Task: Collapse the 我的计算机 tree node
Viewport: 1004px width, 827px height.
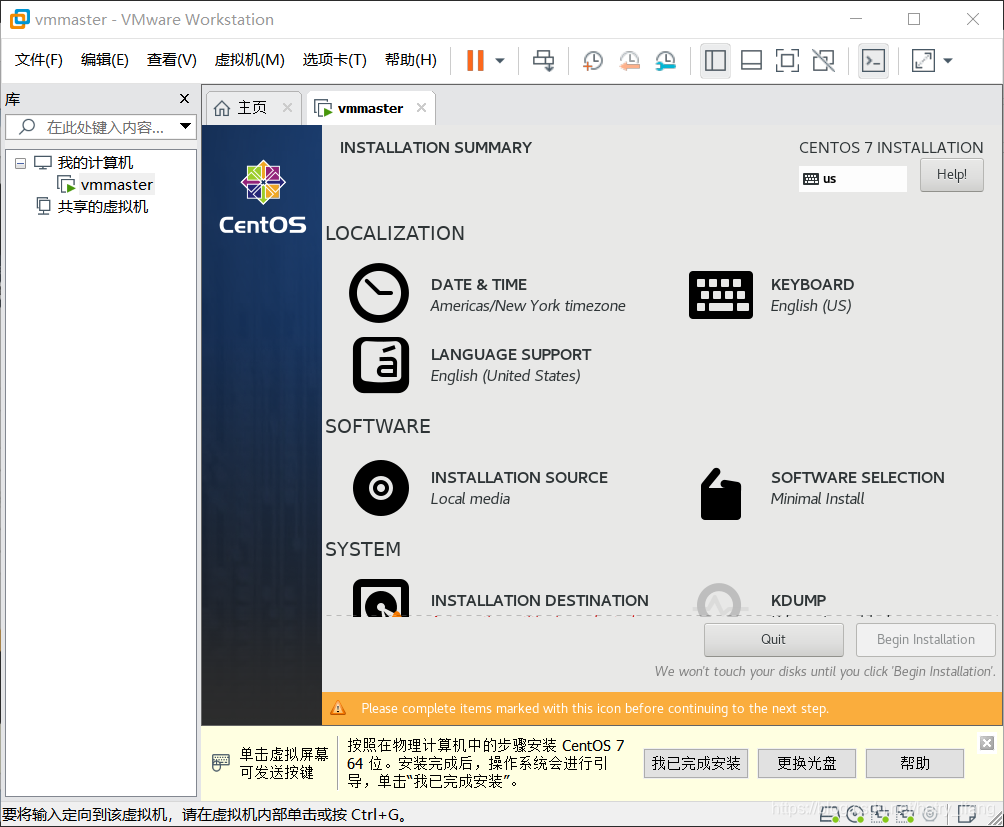Action: [20, 163]
